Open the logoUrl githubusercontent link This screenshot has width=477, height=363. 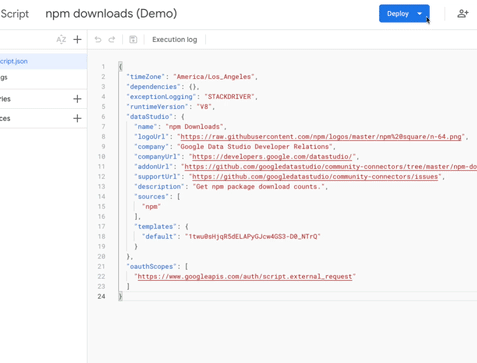[x=321, y=137]
